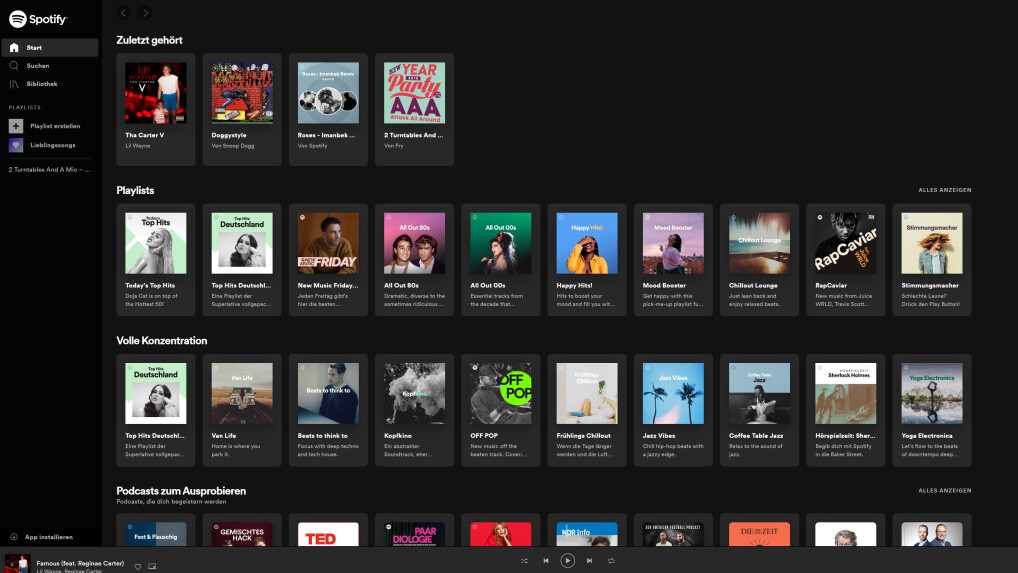This screenshot has width=1018, height=573.
Task: Open Van Life playlist
Action: 242,410
